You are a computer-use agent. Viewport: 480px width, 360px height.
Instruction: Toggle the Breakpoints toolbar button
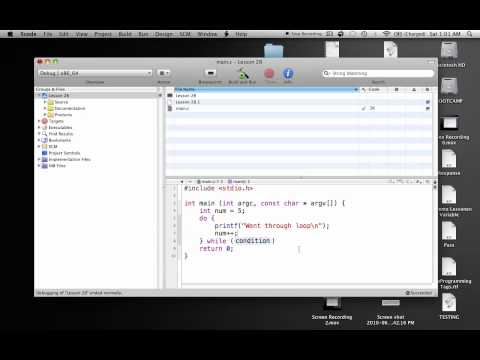point(210,73)
